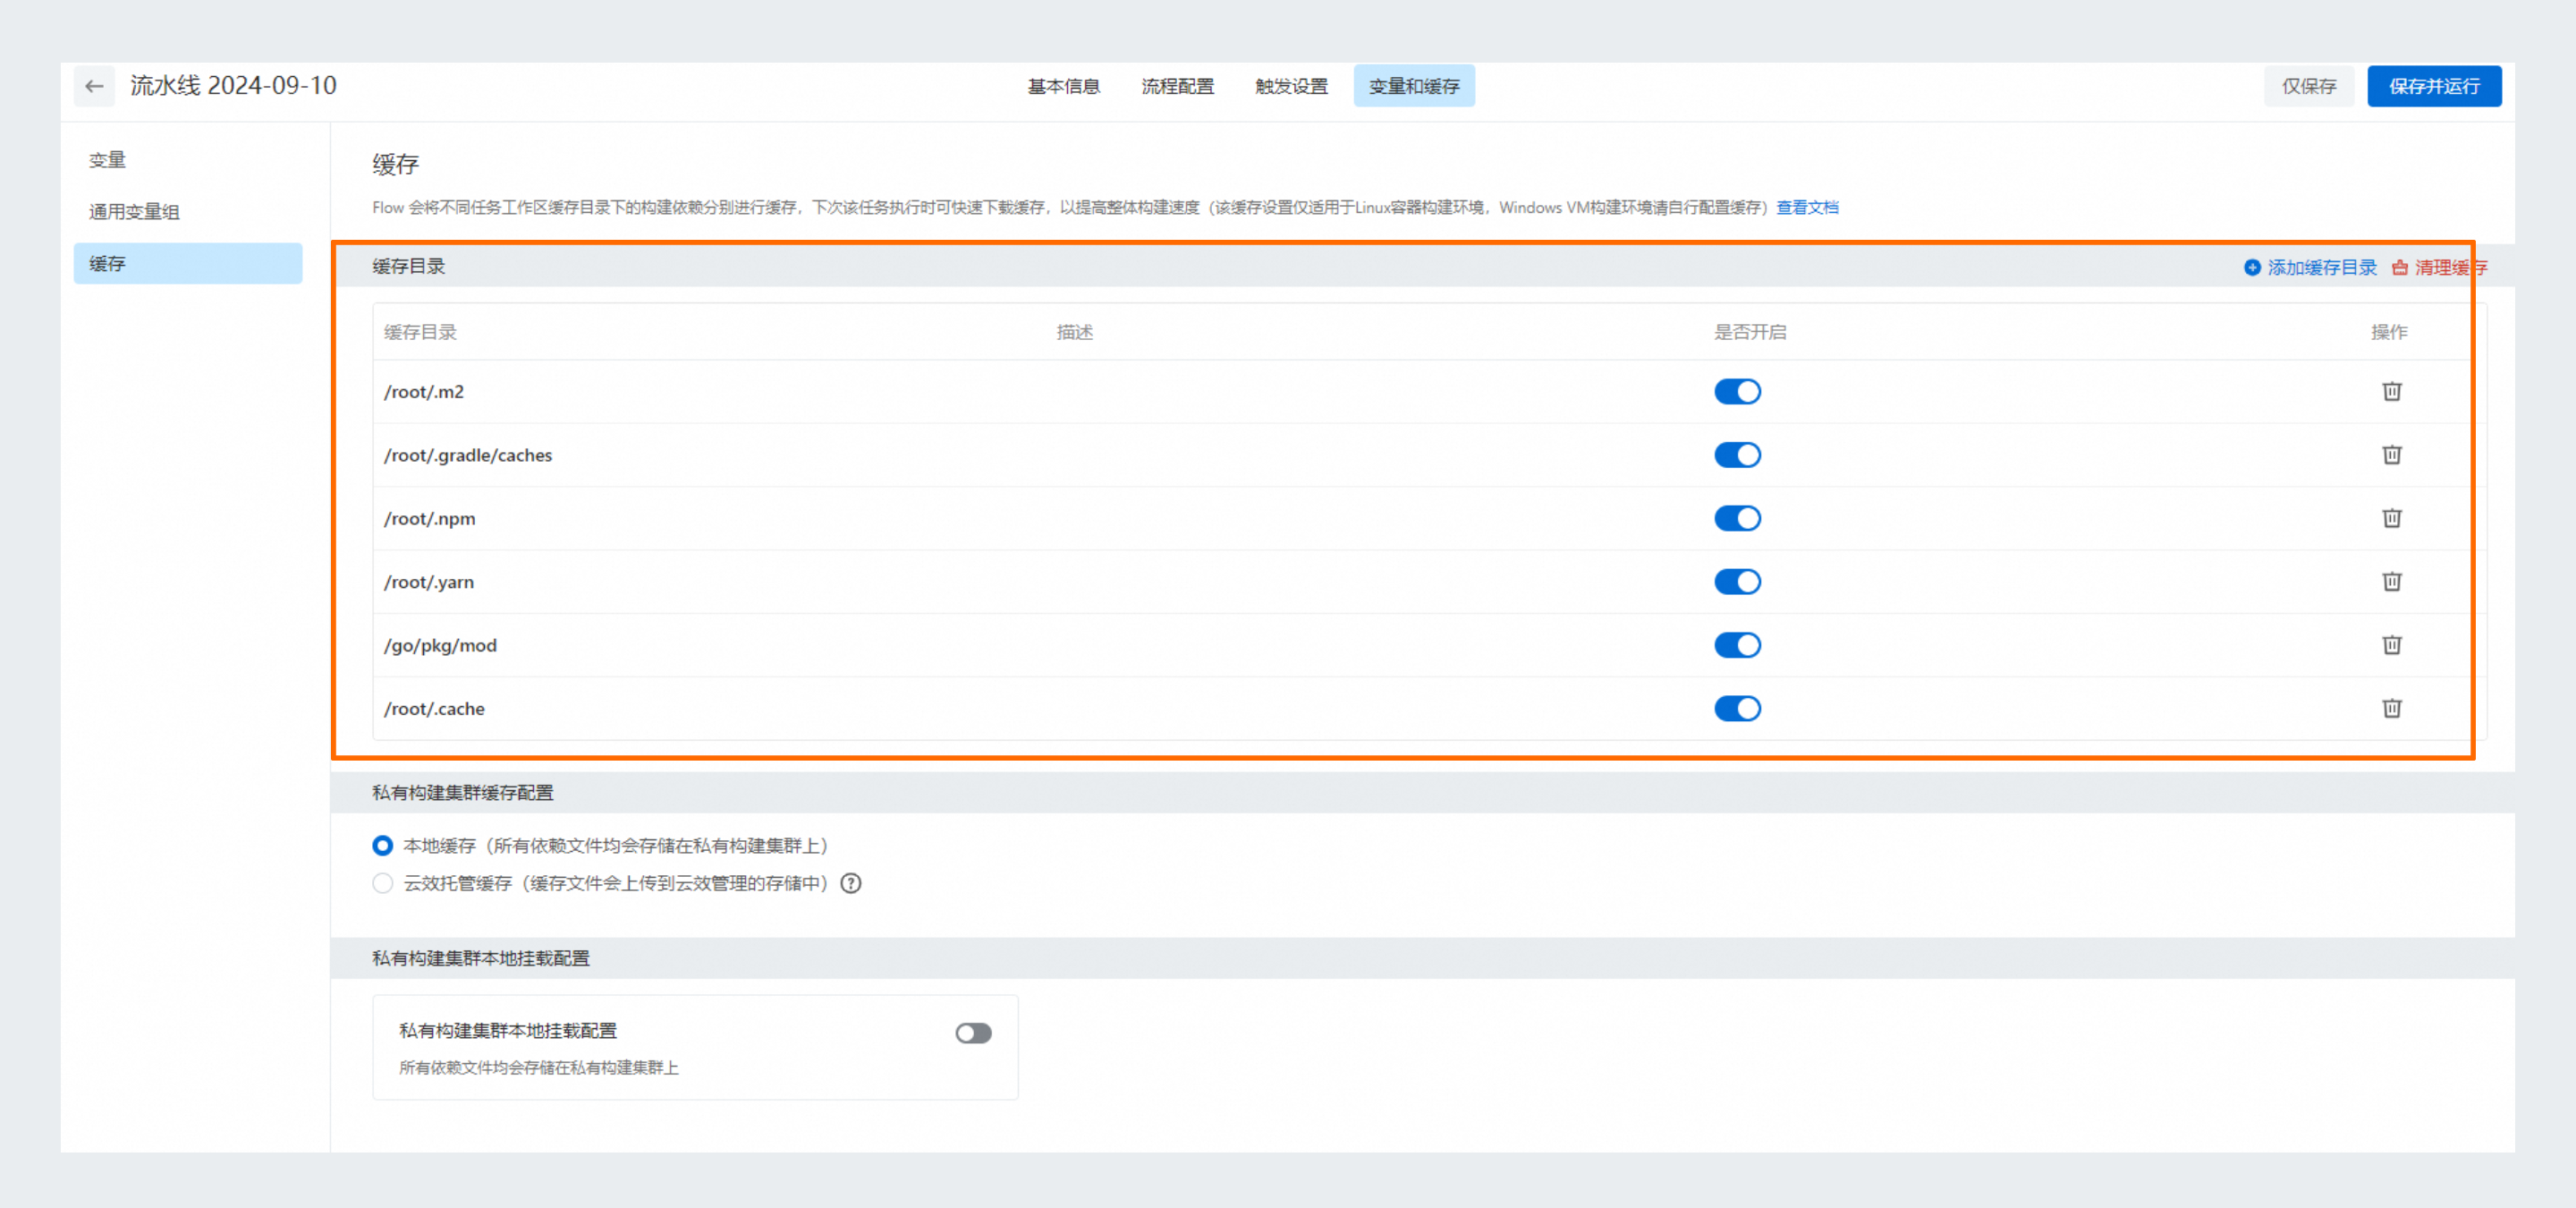The image size is (2576, 1208).
Task: Click the 描述 column header
Action: pyautogui.click(x=1075, y=332)
